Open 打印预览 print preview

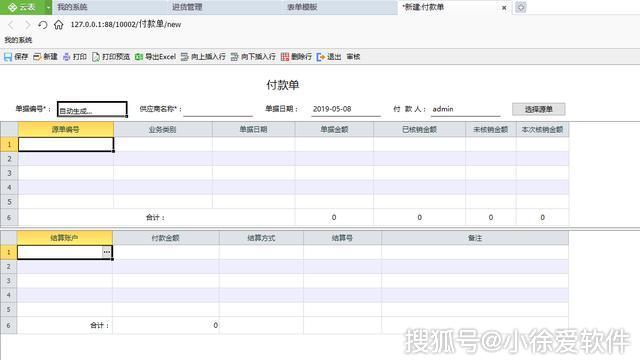coord(111,57)
